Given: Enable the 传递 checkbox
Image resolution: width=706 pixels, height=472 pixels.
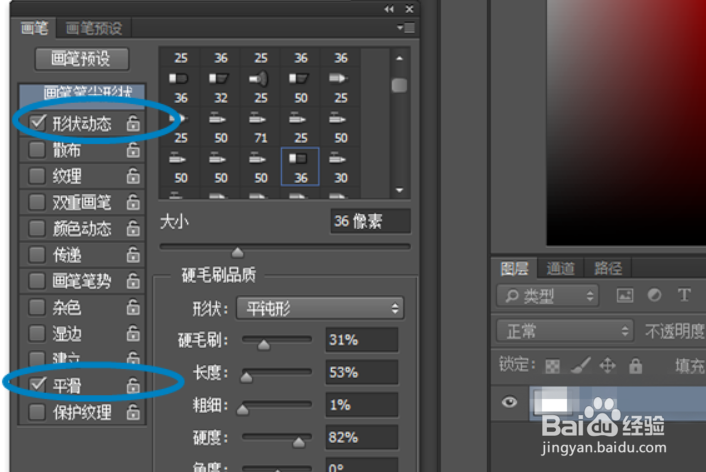Looking at the screenshot, I should coord(36,254).
